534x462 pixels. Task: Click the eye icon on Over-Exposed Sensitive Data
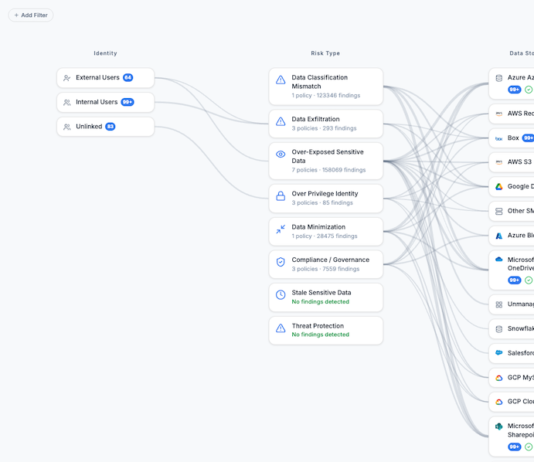point(280,154)
